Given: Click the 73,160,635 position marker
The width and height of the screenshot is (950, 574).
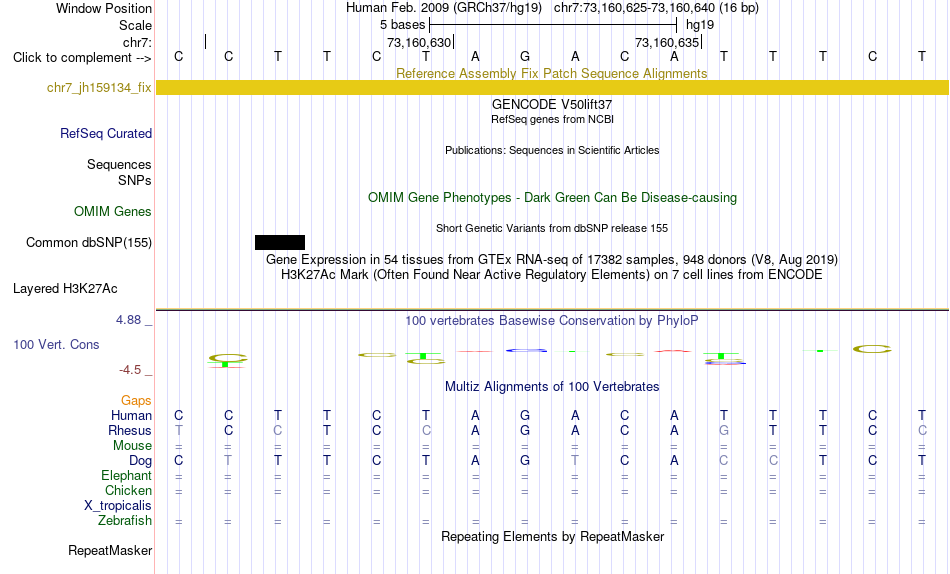Looking at the screenshot, I should (x=668, y=42).
